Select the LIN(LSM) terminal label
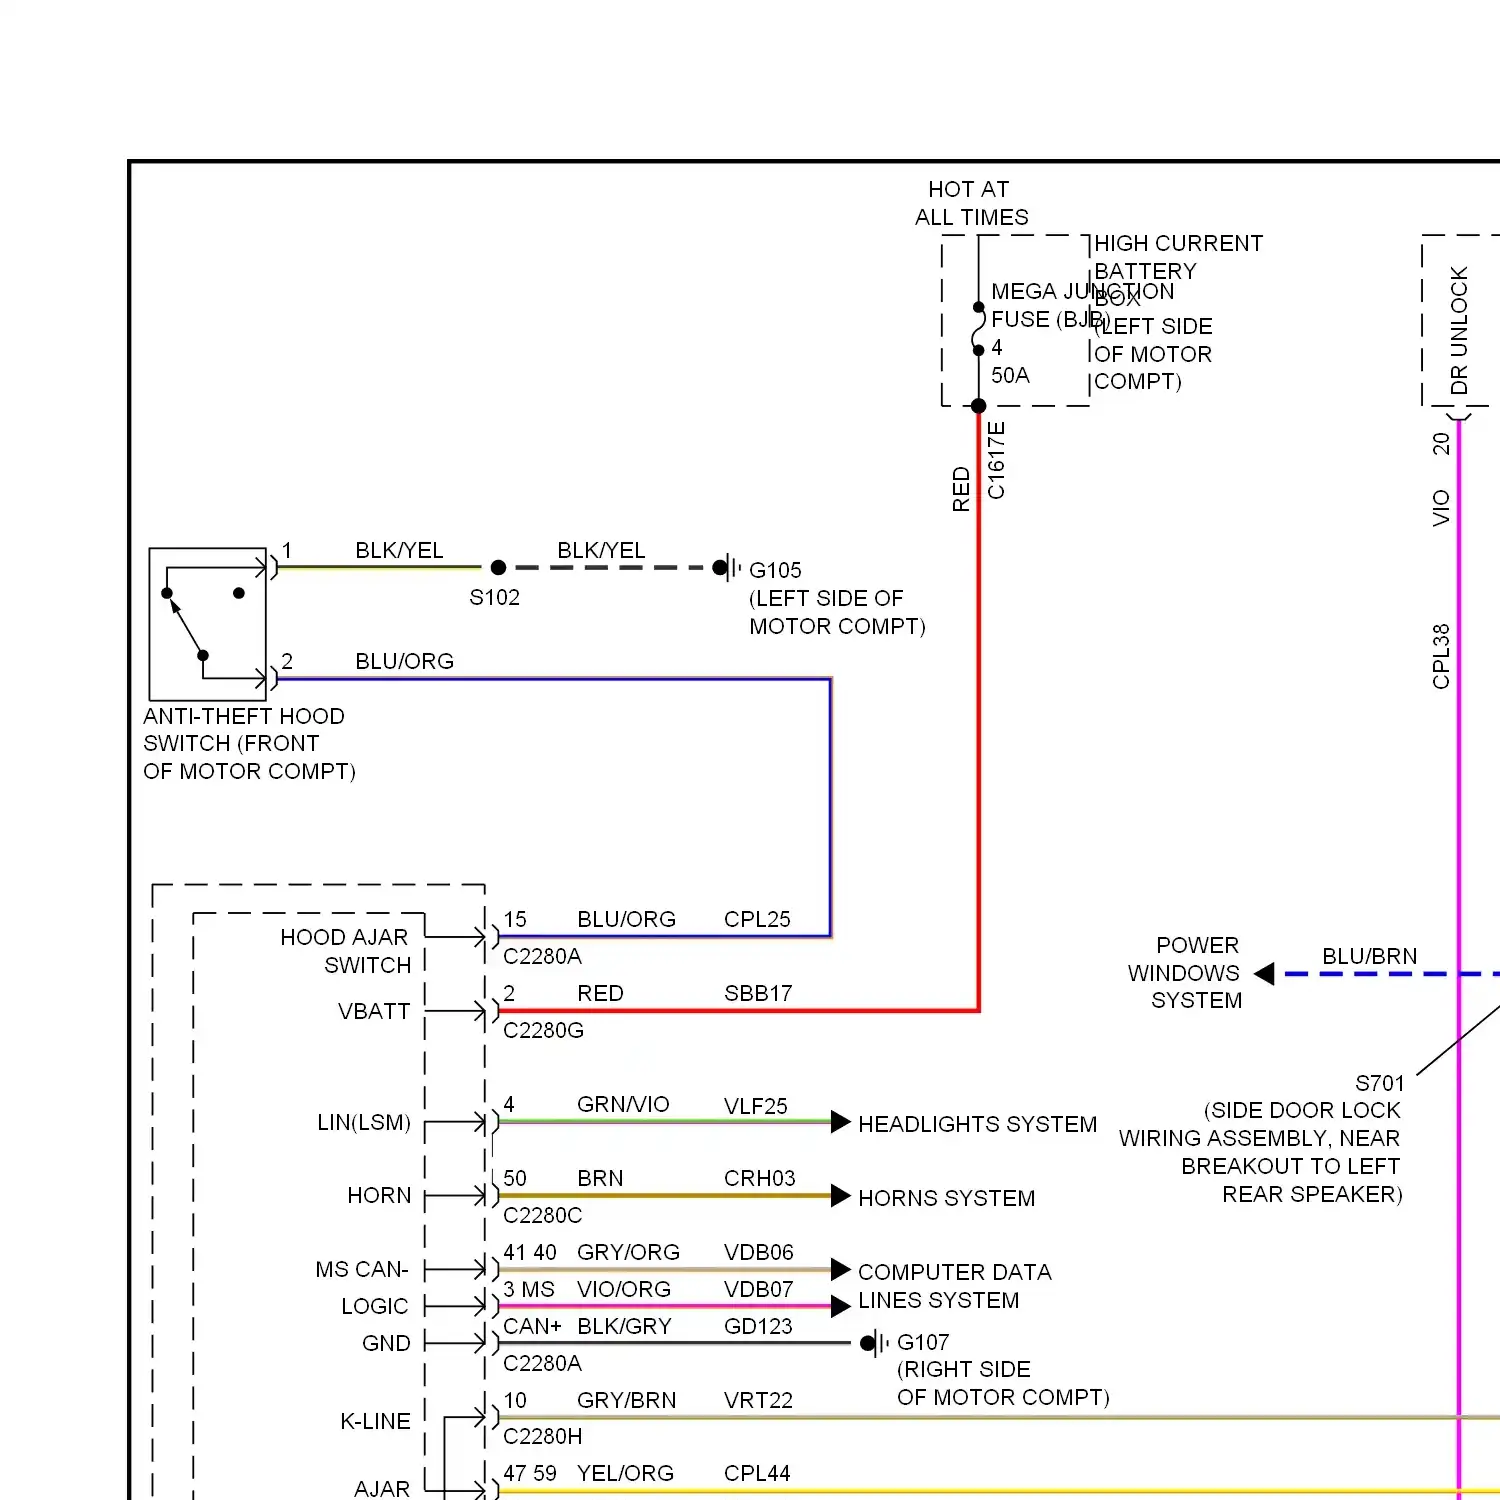Viewport: 1500px width, 1500px height. pos(364,1122)
